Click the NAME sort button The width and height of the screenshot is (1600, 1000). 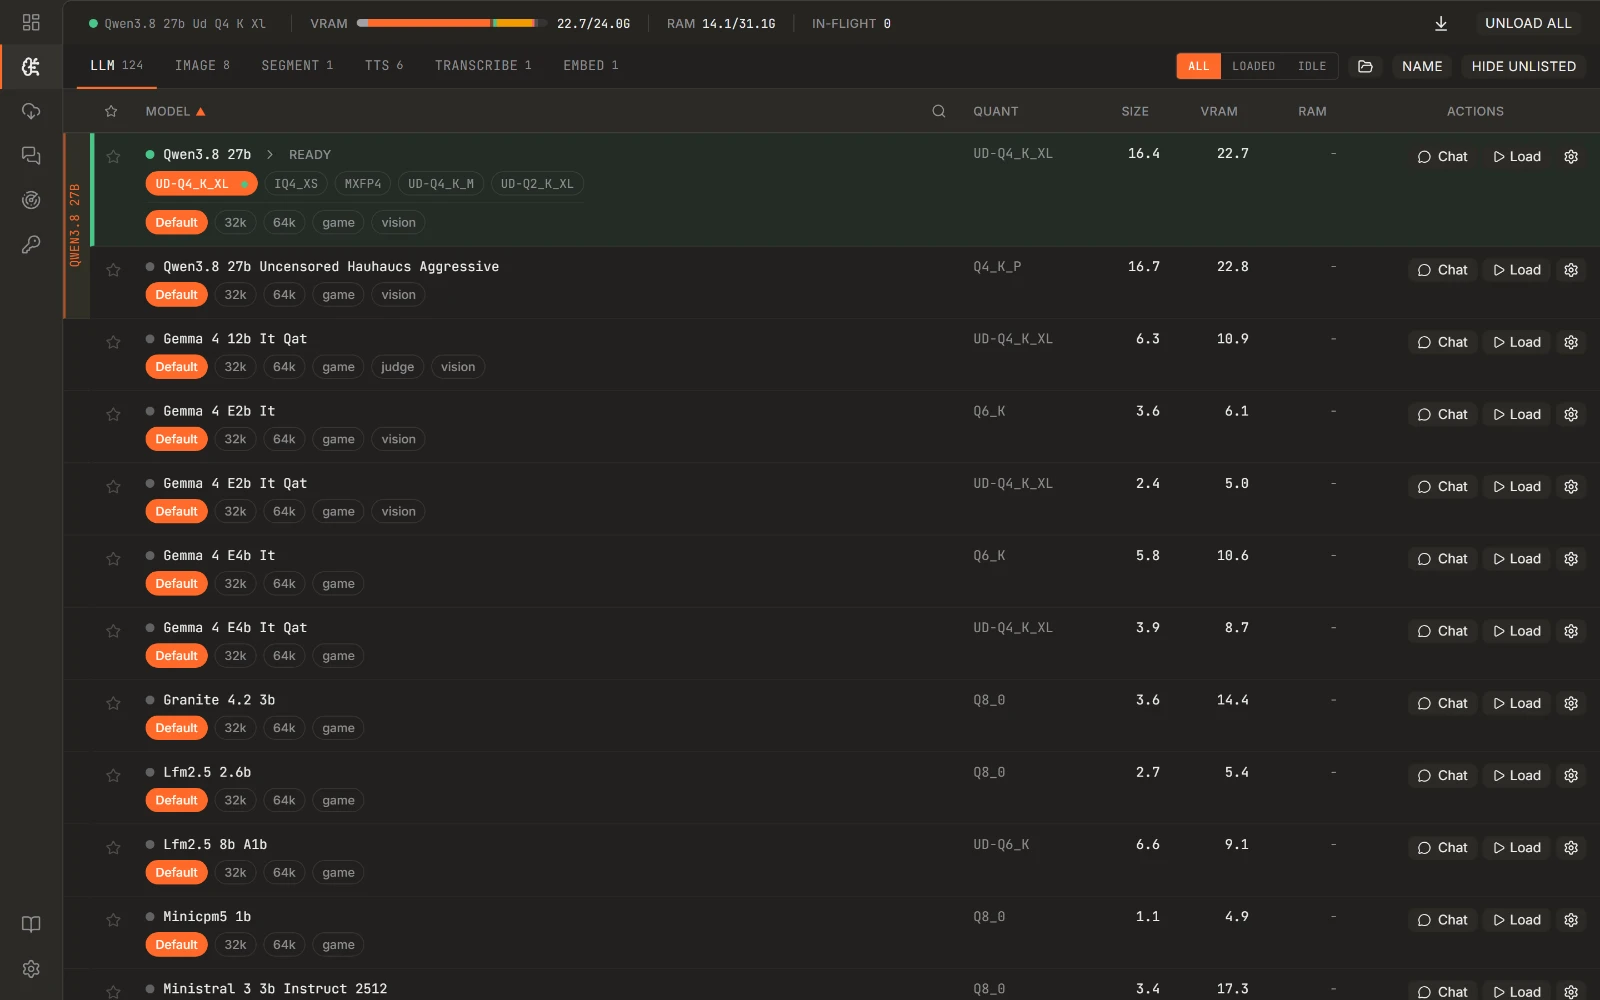pos(1422,66)
